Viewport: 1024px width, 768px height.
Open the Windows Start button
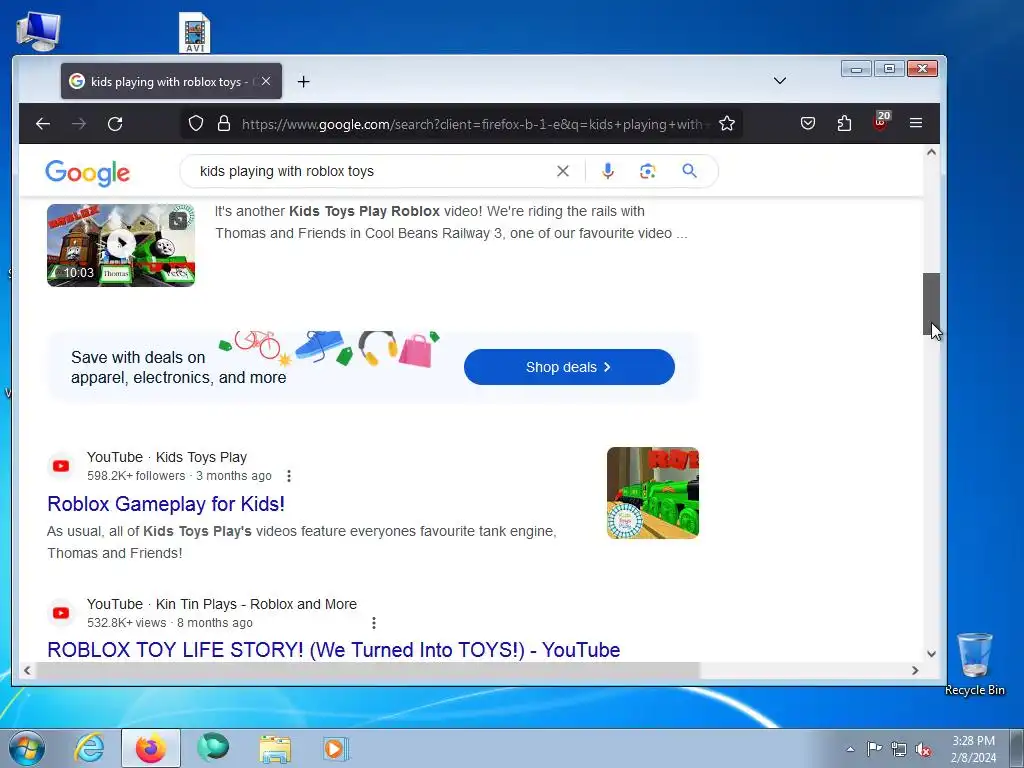click(27, 748)
